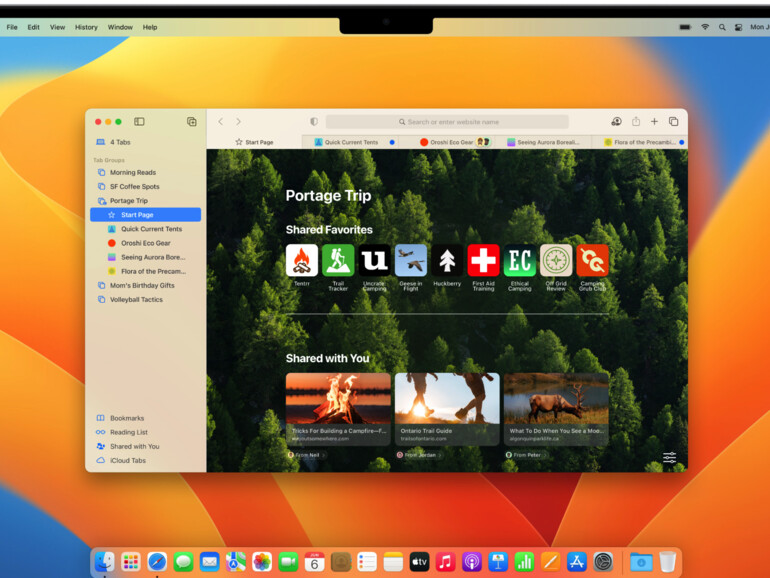Screen dimensions: 770x578
Task: Click the search or enter website field
Action: click(447, 121)
